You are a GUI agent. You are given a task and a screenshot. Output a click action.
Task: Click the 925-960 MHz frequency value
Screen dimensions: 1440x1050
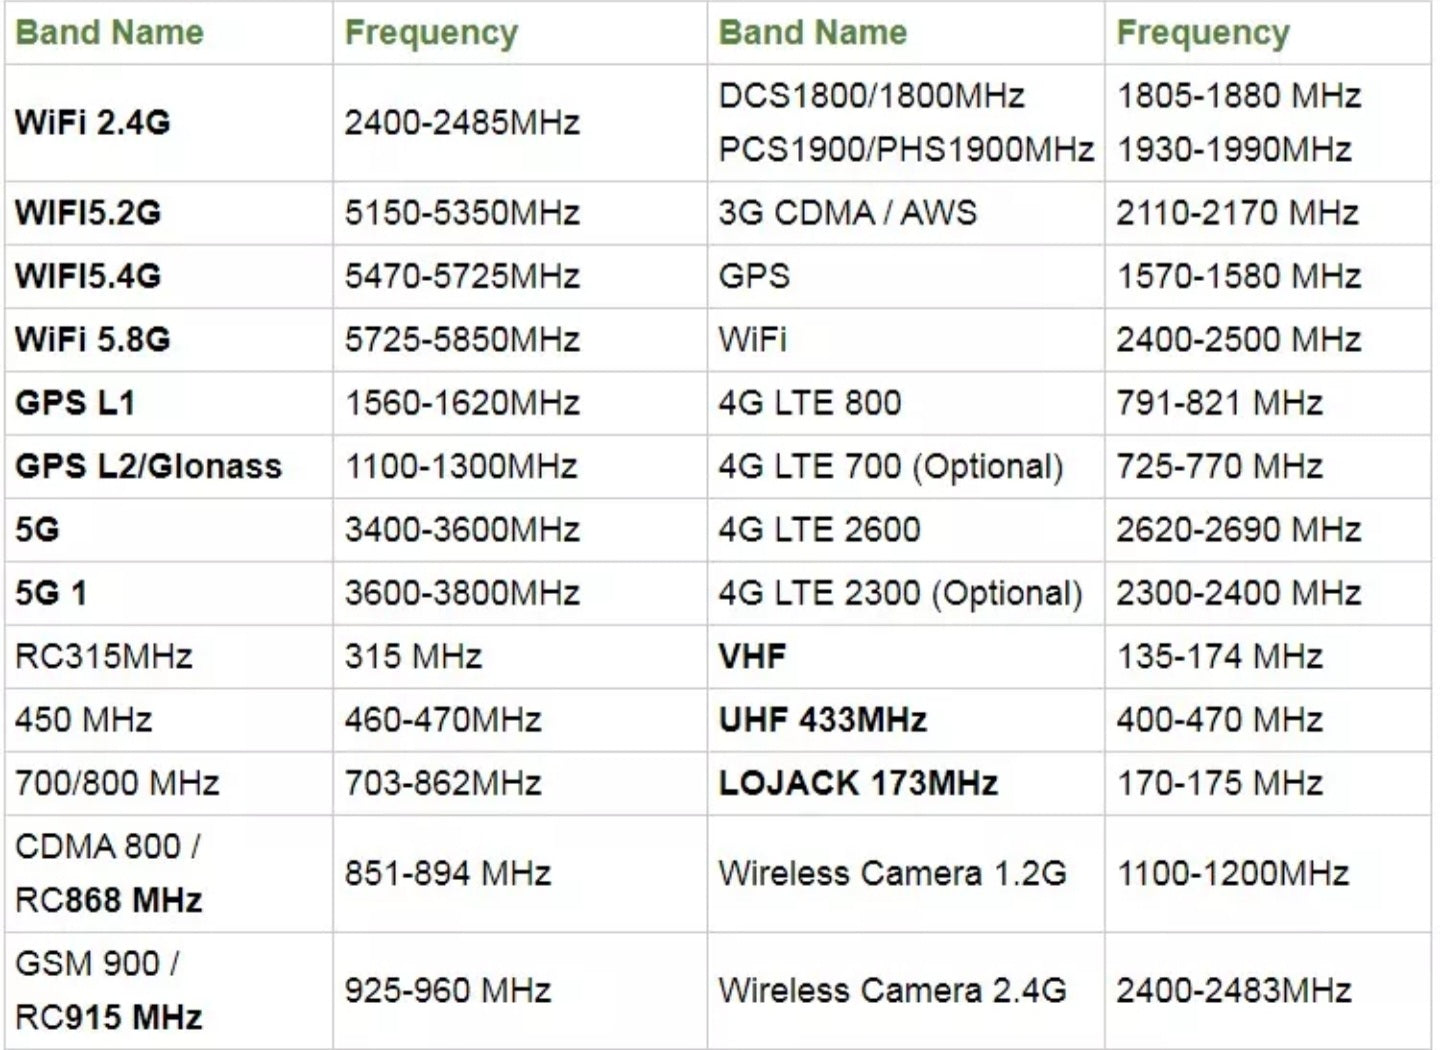tap(448, 991)
